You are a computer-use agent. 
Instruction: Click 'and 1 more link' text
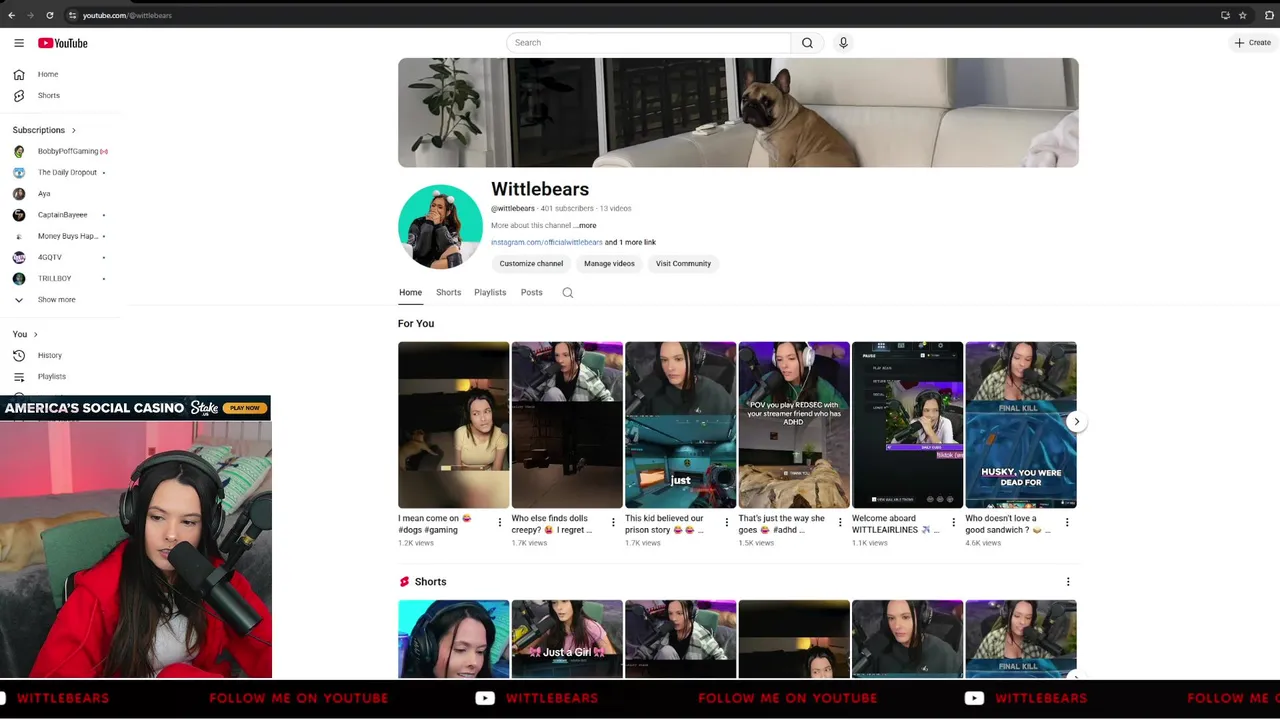(x=630, y=242)
